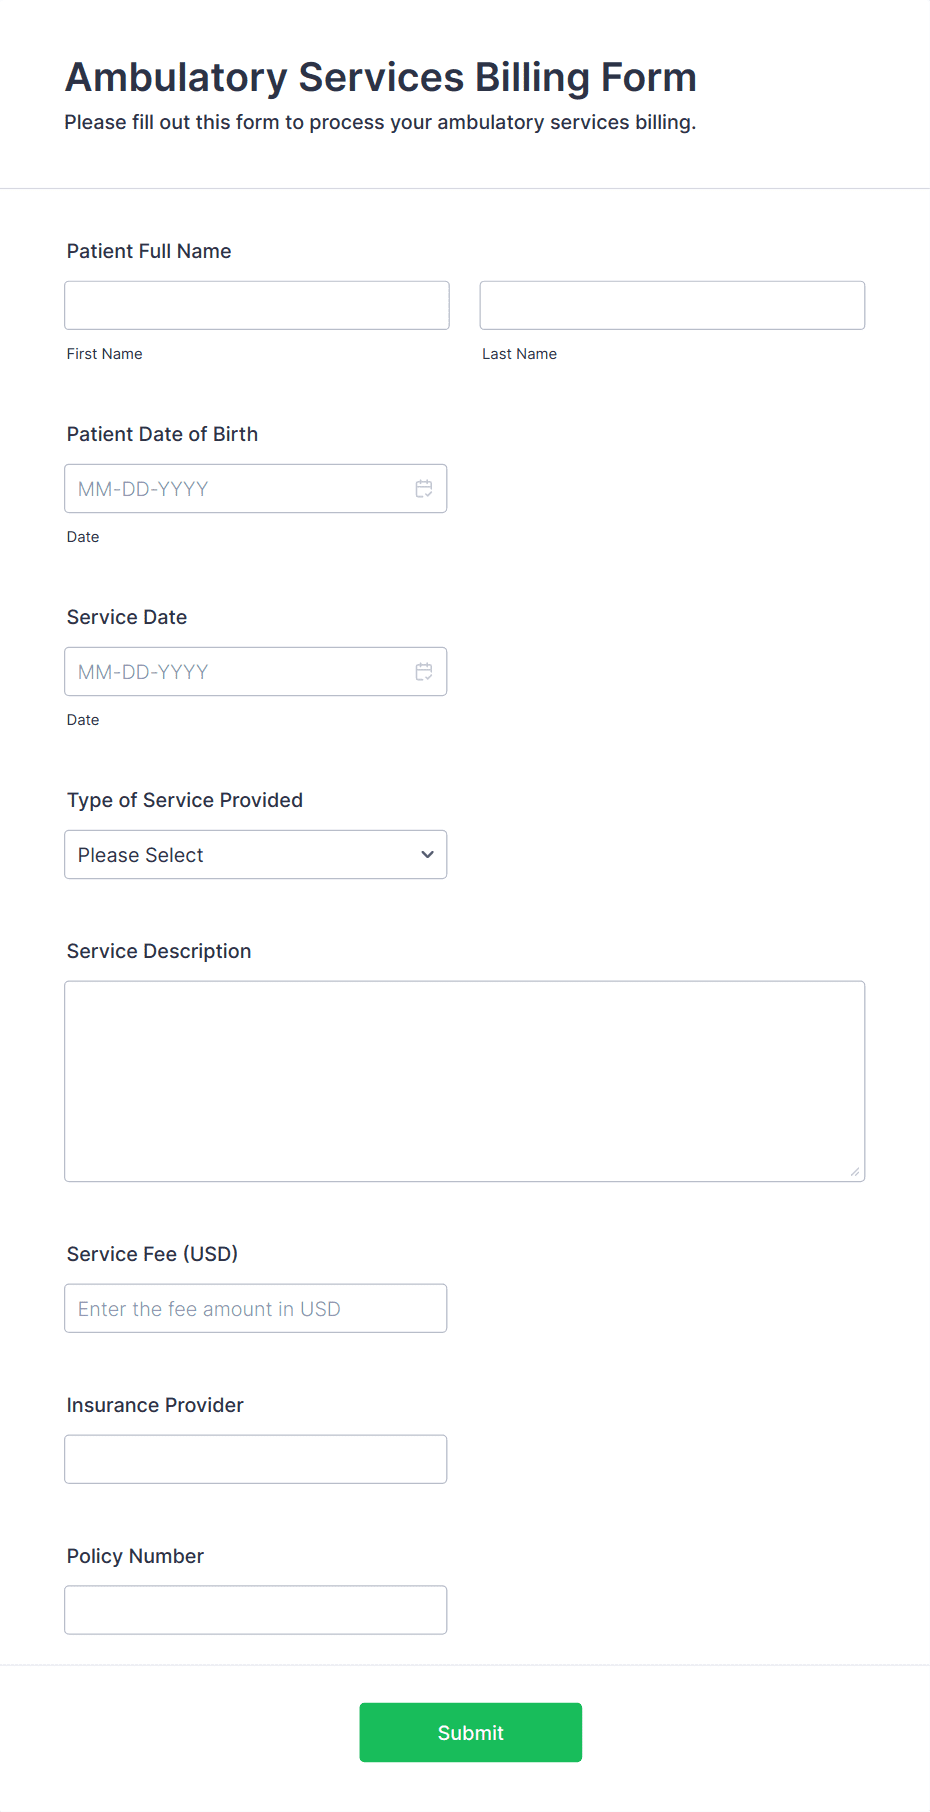Open calendar picker for Service Date
The height and width of the screenshot is (1812, 930).
424,672
